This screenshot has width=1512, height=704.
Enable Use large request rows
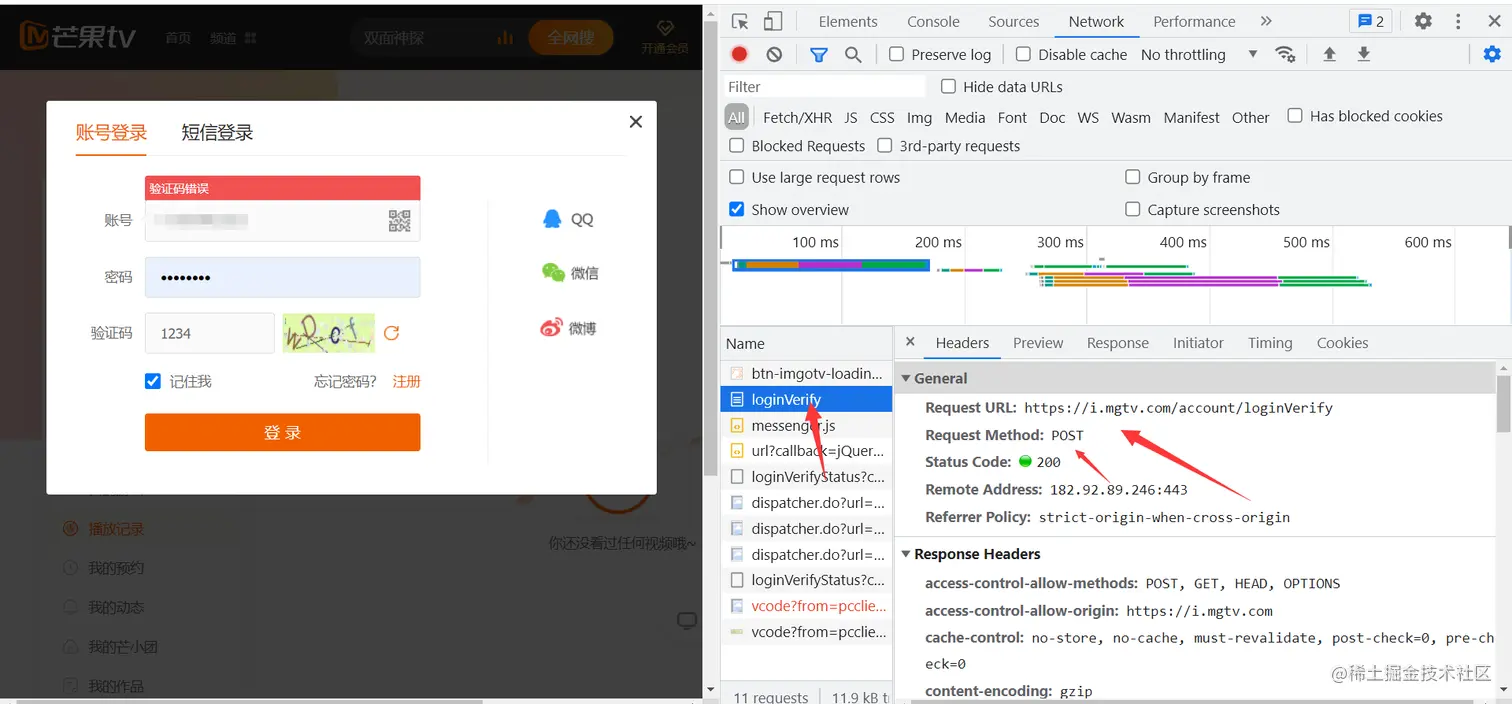pos(737,177)
